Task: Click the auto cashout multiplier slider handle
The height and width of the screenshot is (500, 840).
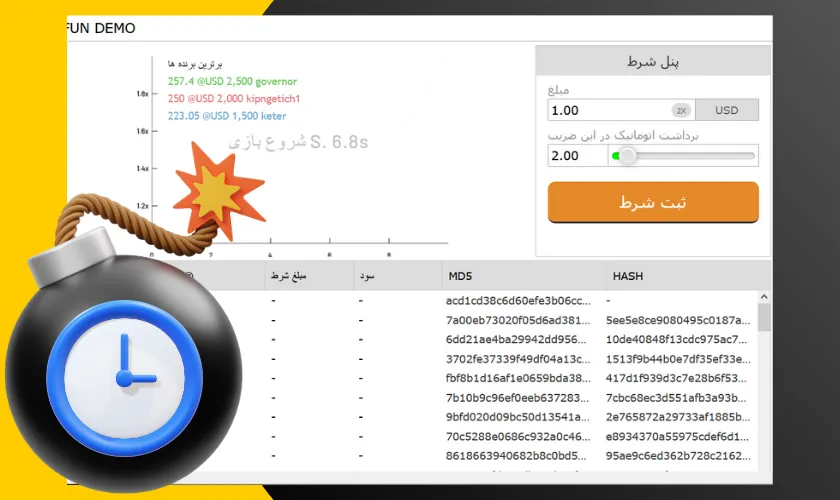Action: click(627, 156)
